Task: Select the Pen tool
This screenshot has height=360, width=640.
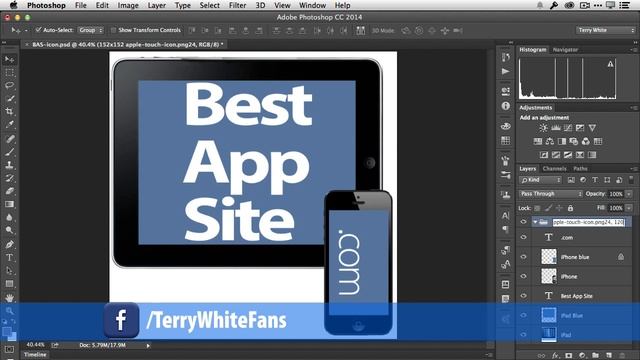Action: click(x=9, y=244)
